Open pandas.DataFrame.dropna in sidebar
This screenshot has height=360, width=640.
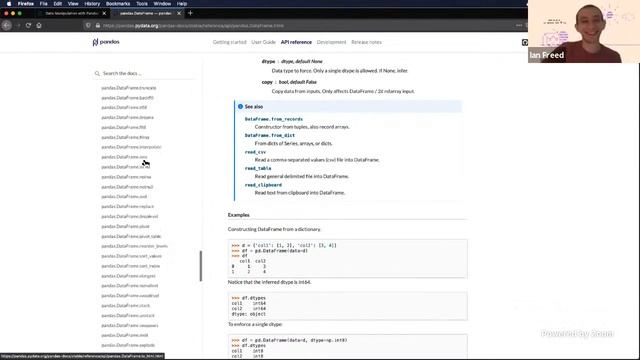coord(127,118)
